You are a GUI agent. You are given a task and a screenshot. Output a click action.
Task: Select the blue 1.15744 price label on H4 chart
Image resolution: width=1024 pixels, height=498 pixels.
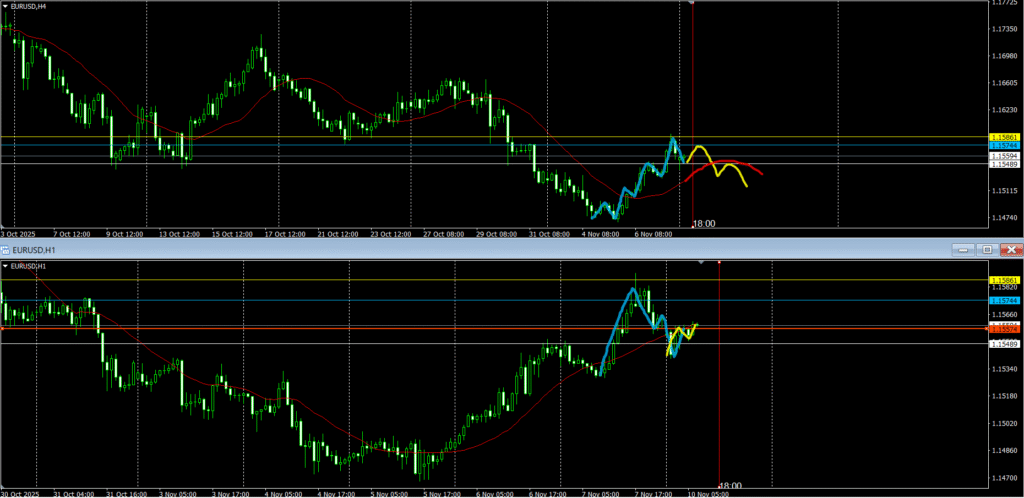tap(1003, 145)
